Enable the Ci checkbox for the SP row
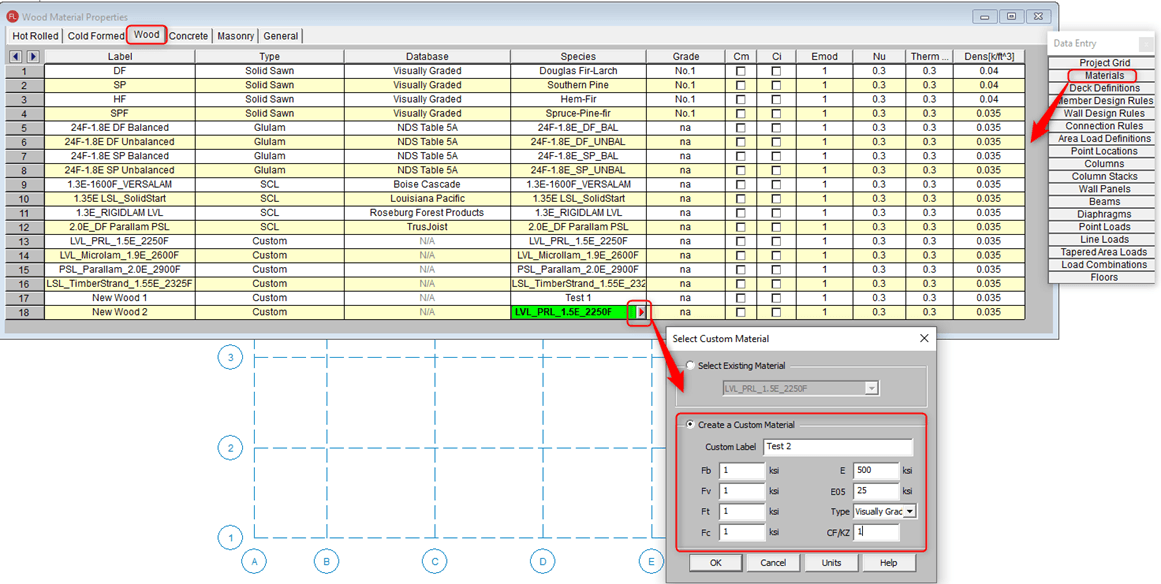1161x584 pixels. pyautogui.click(x=777, y=86)
